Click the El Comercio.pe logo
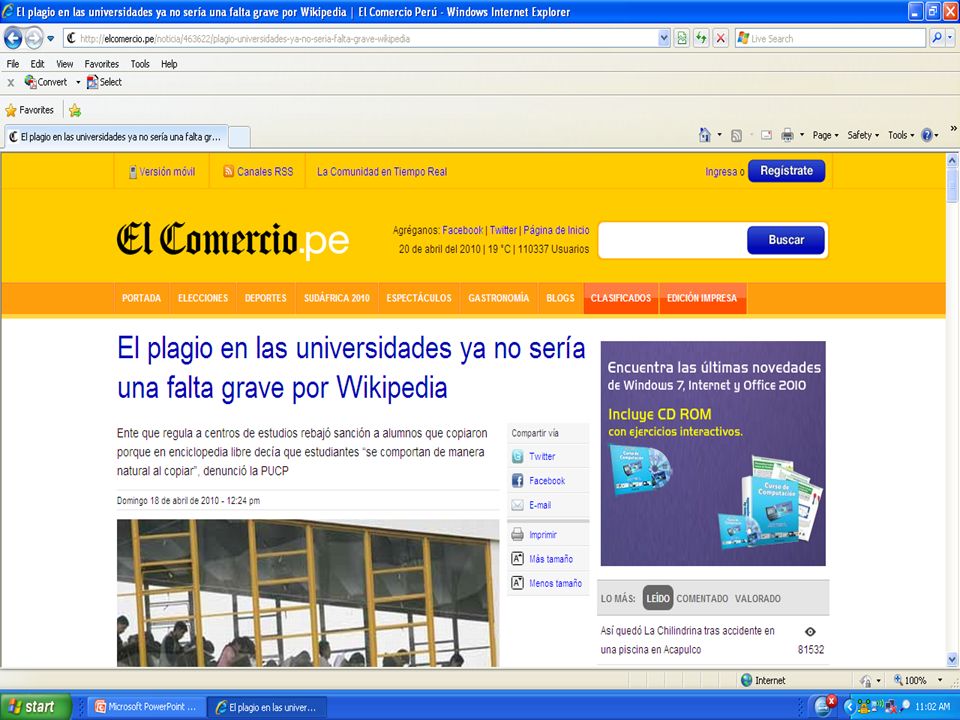 point(233,239)
